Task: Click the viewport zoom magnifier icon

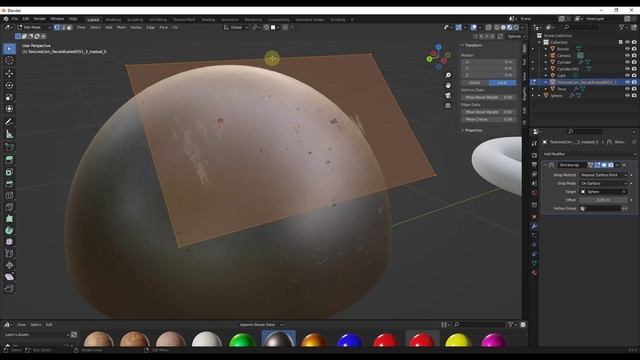Action: [x=448, y=75]
